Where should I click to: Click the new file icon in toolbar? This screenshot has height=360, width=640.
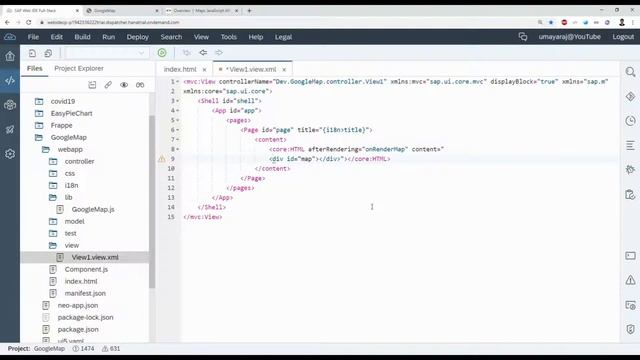click(x=32, y=53)
